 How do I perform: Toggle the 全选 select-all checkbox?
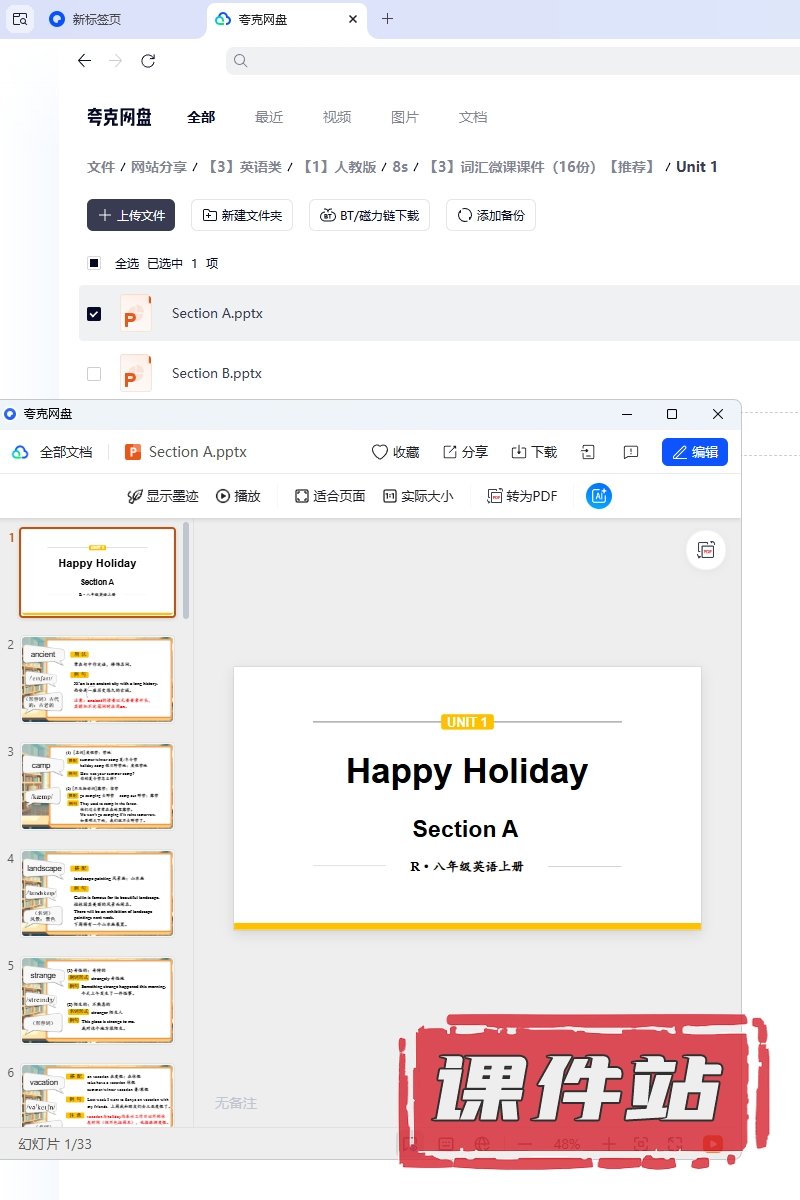(x=94, y=263)
